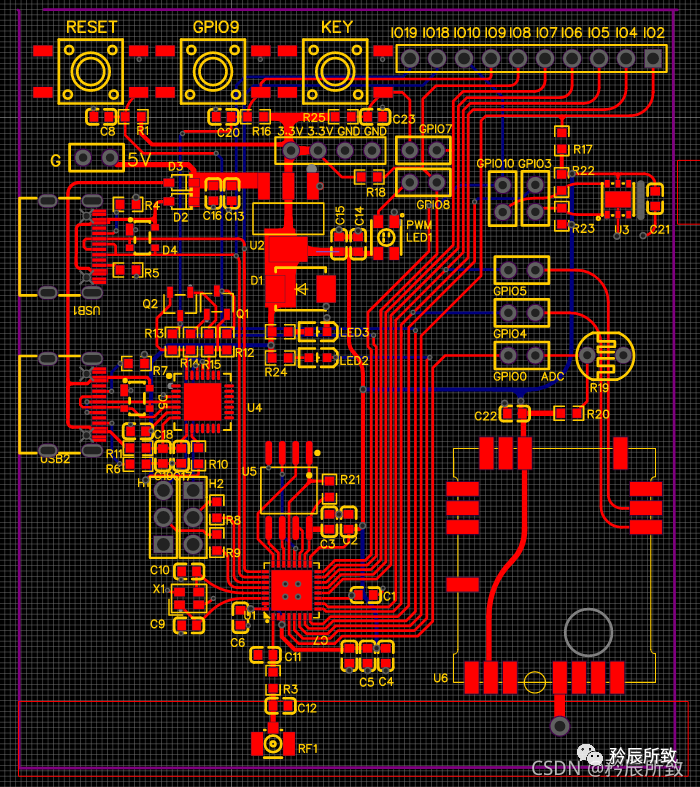Select the U3 IC footprint
This screenshot has width=700, height=787.
pyautogui.click(x=618, y=198)
